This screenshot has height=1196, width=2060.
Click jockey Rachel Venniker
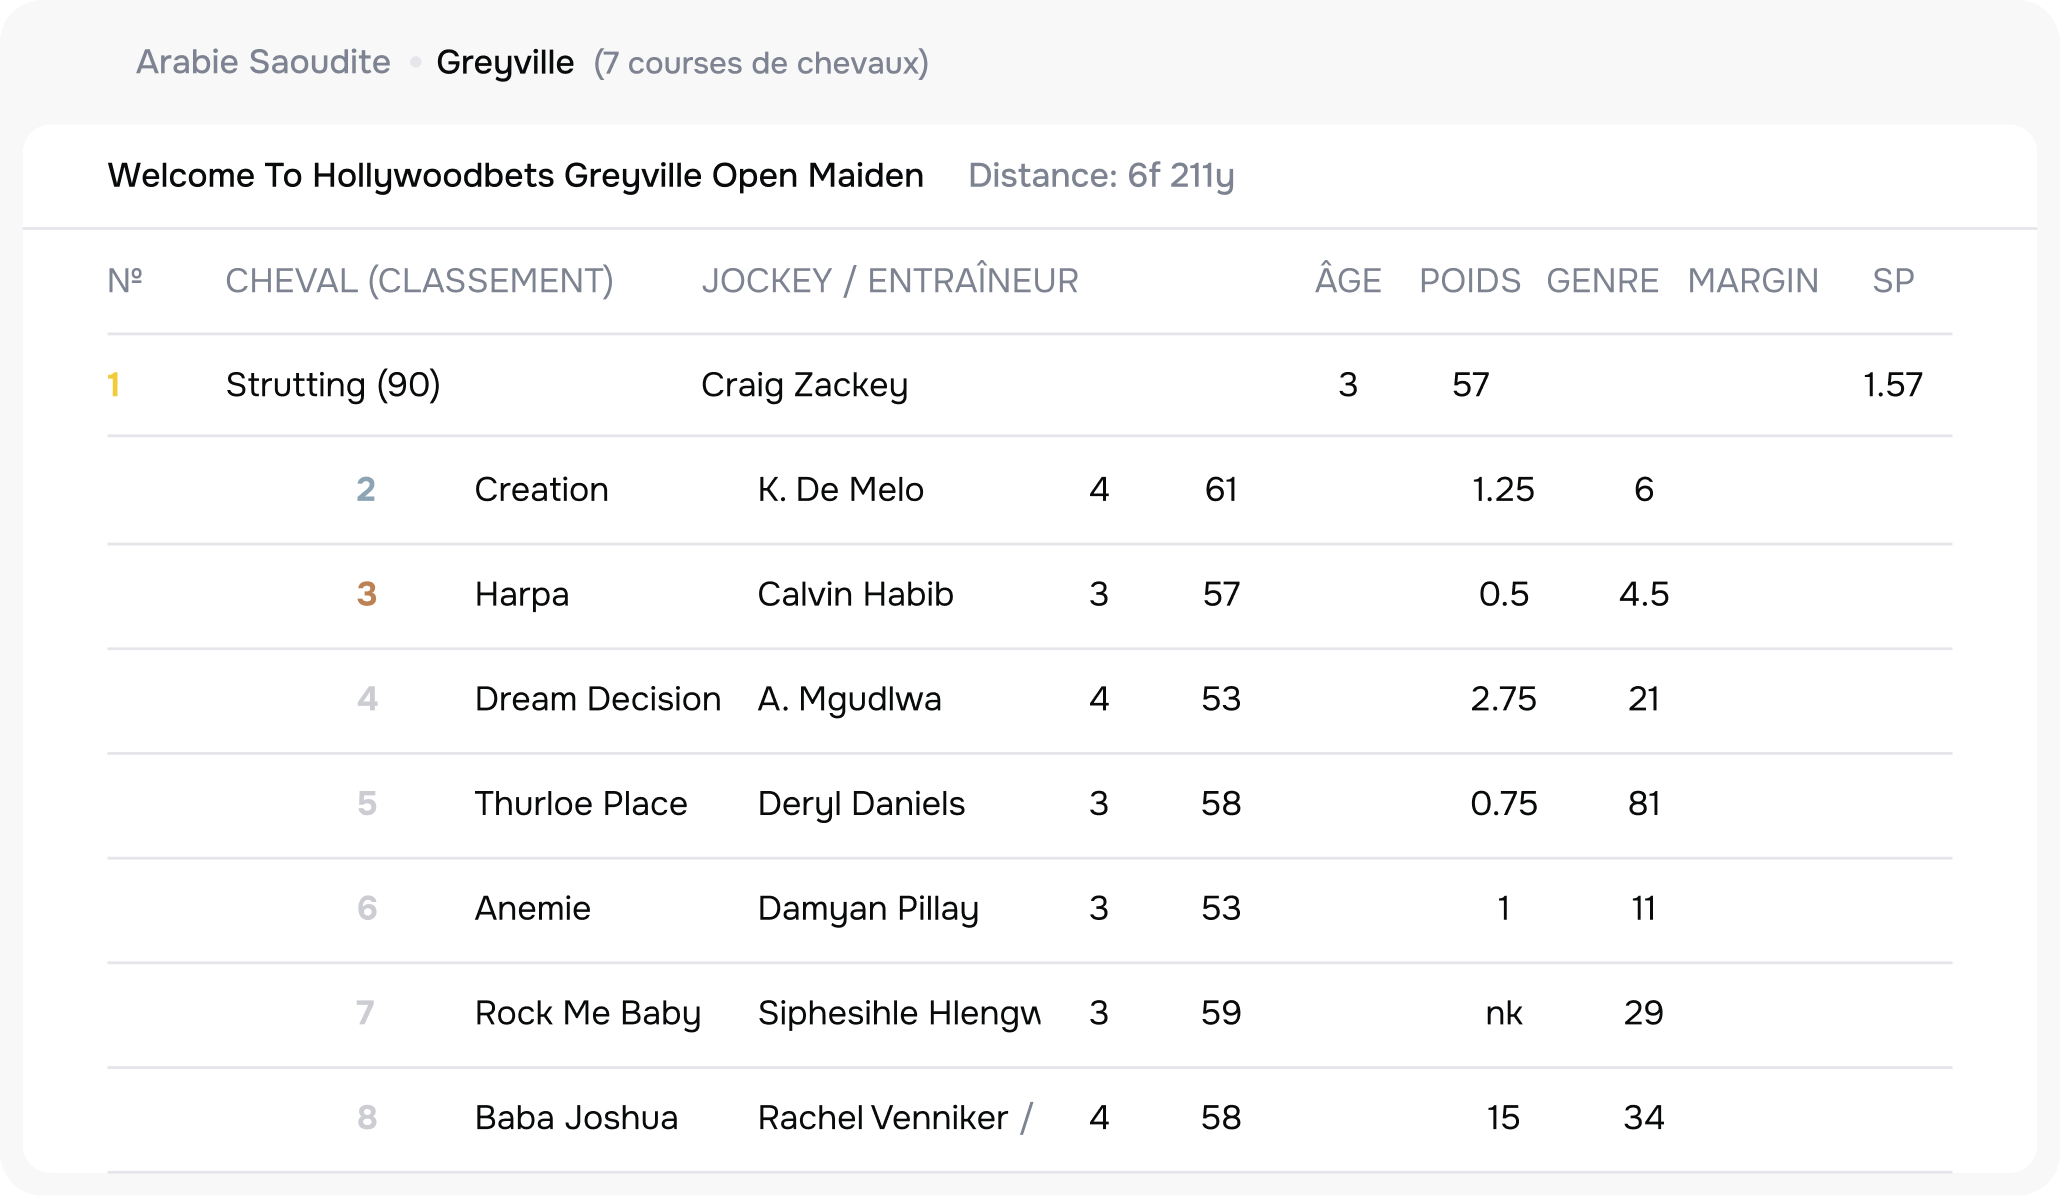pyautogui.click(x=882, y=1118)
